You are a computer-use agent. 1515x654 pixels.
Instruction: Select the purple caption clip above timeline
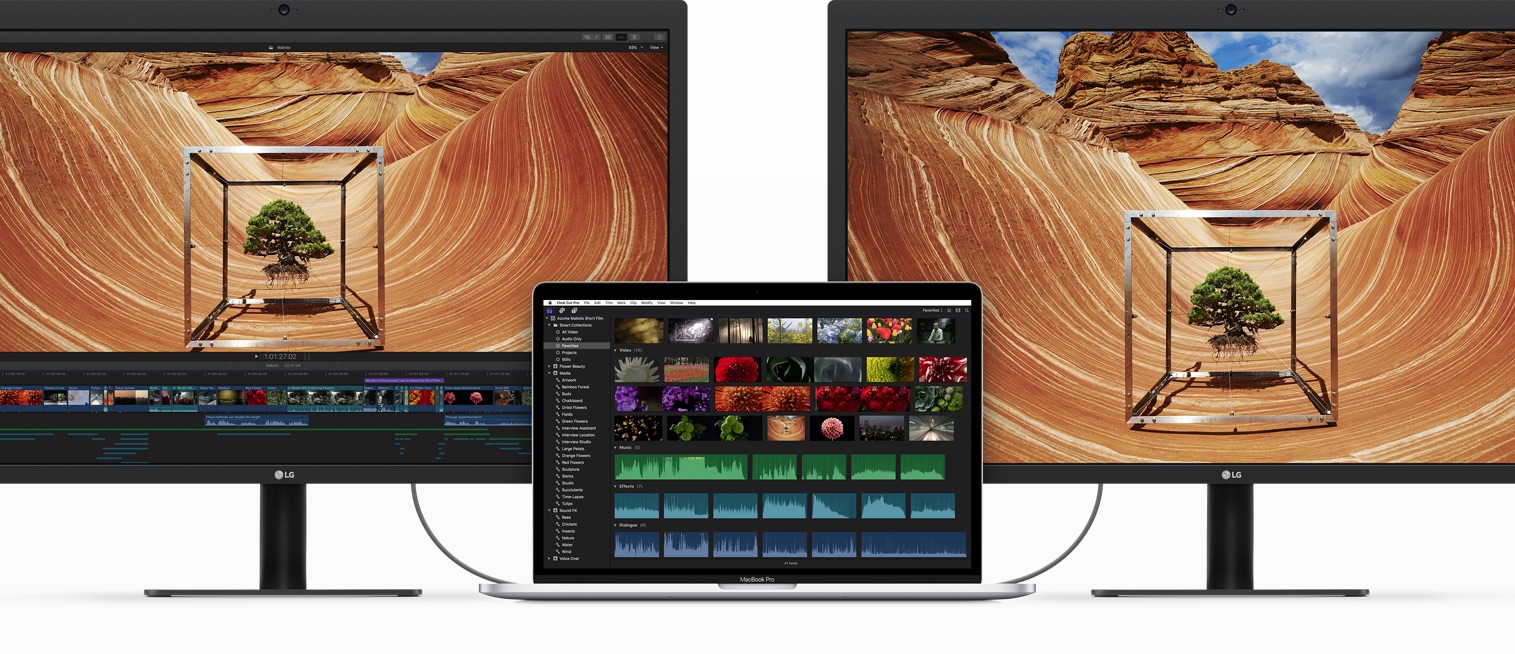[404, 381]
